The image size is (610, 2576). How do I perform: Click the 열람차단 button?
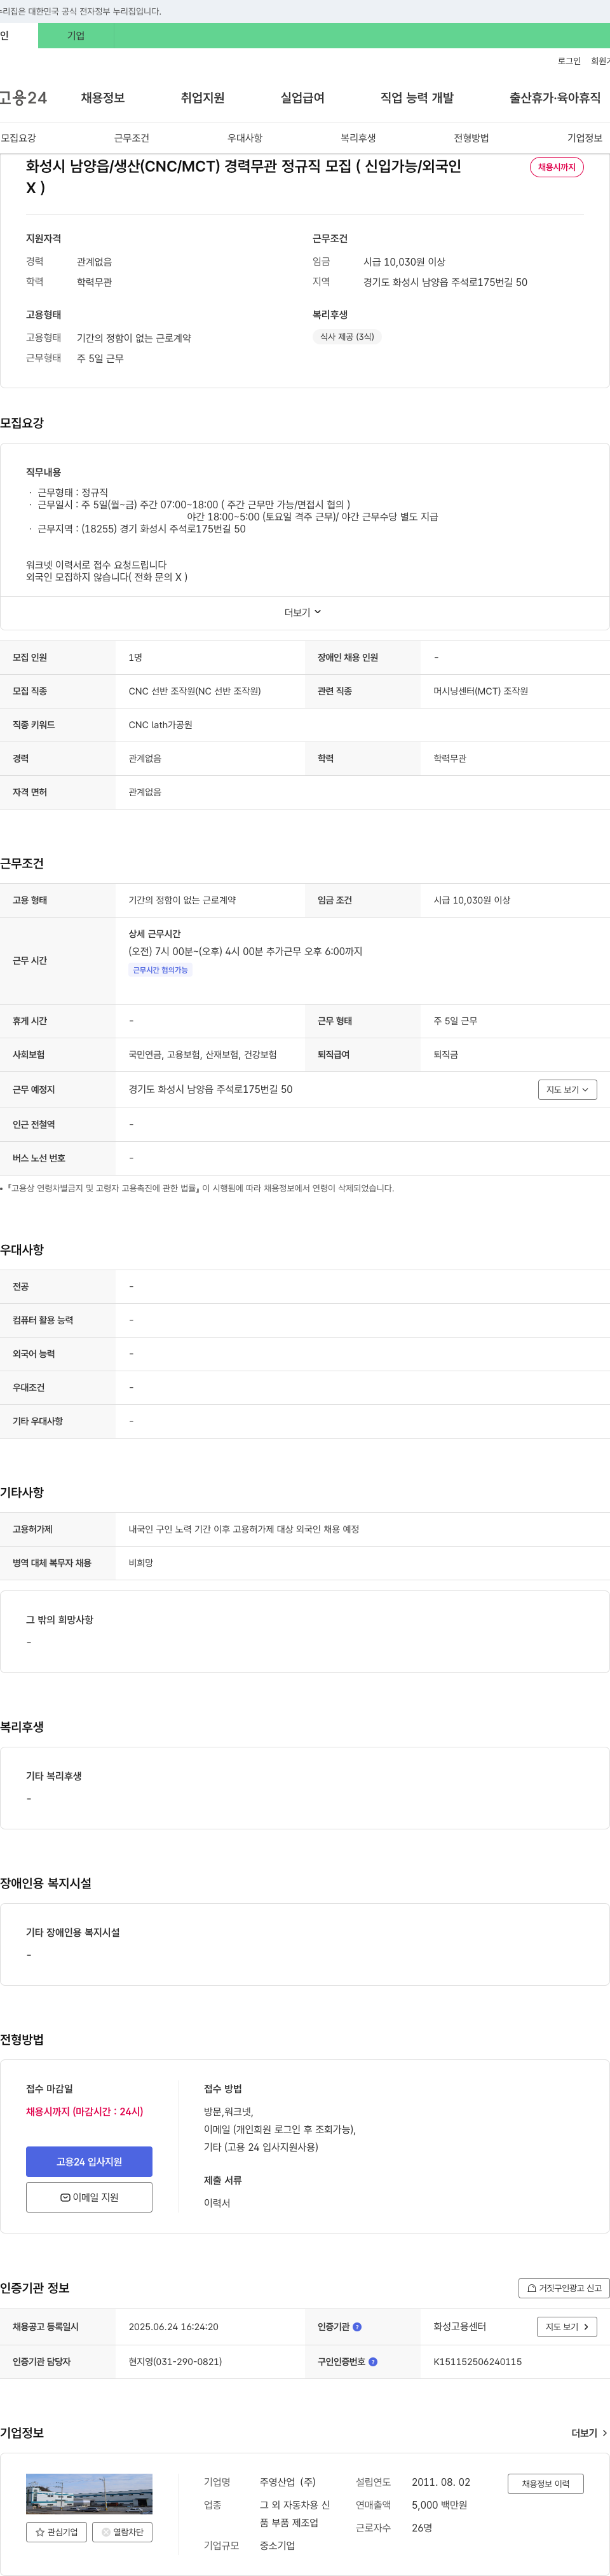click(x=123, y=2532)
